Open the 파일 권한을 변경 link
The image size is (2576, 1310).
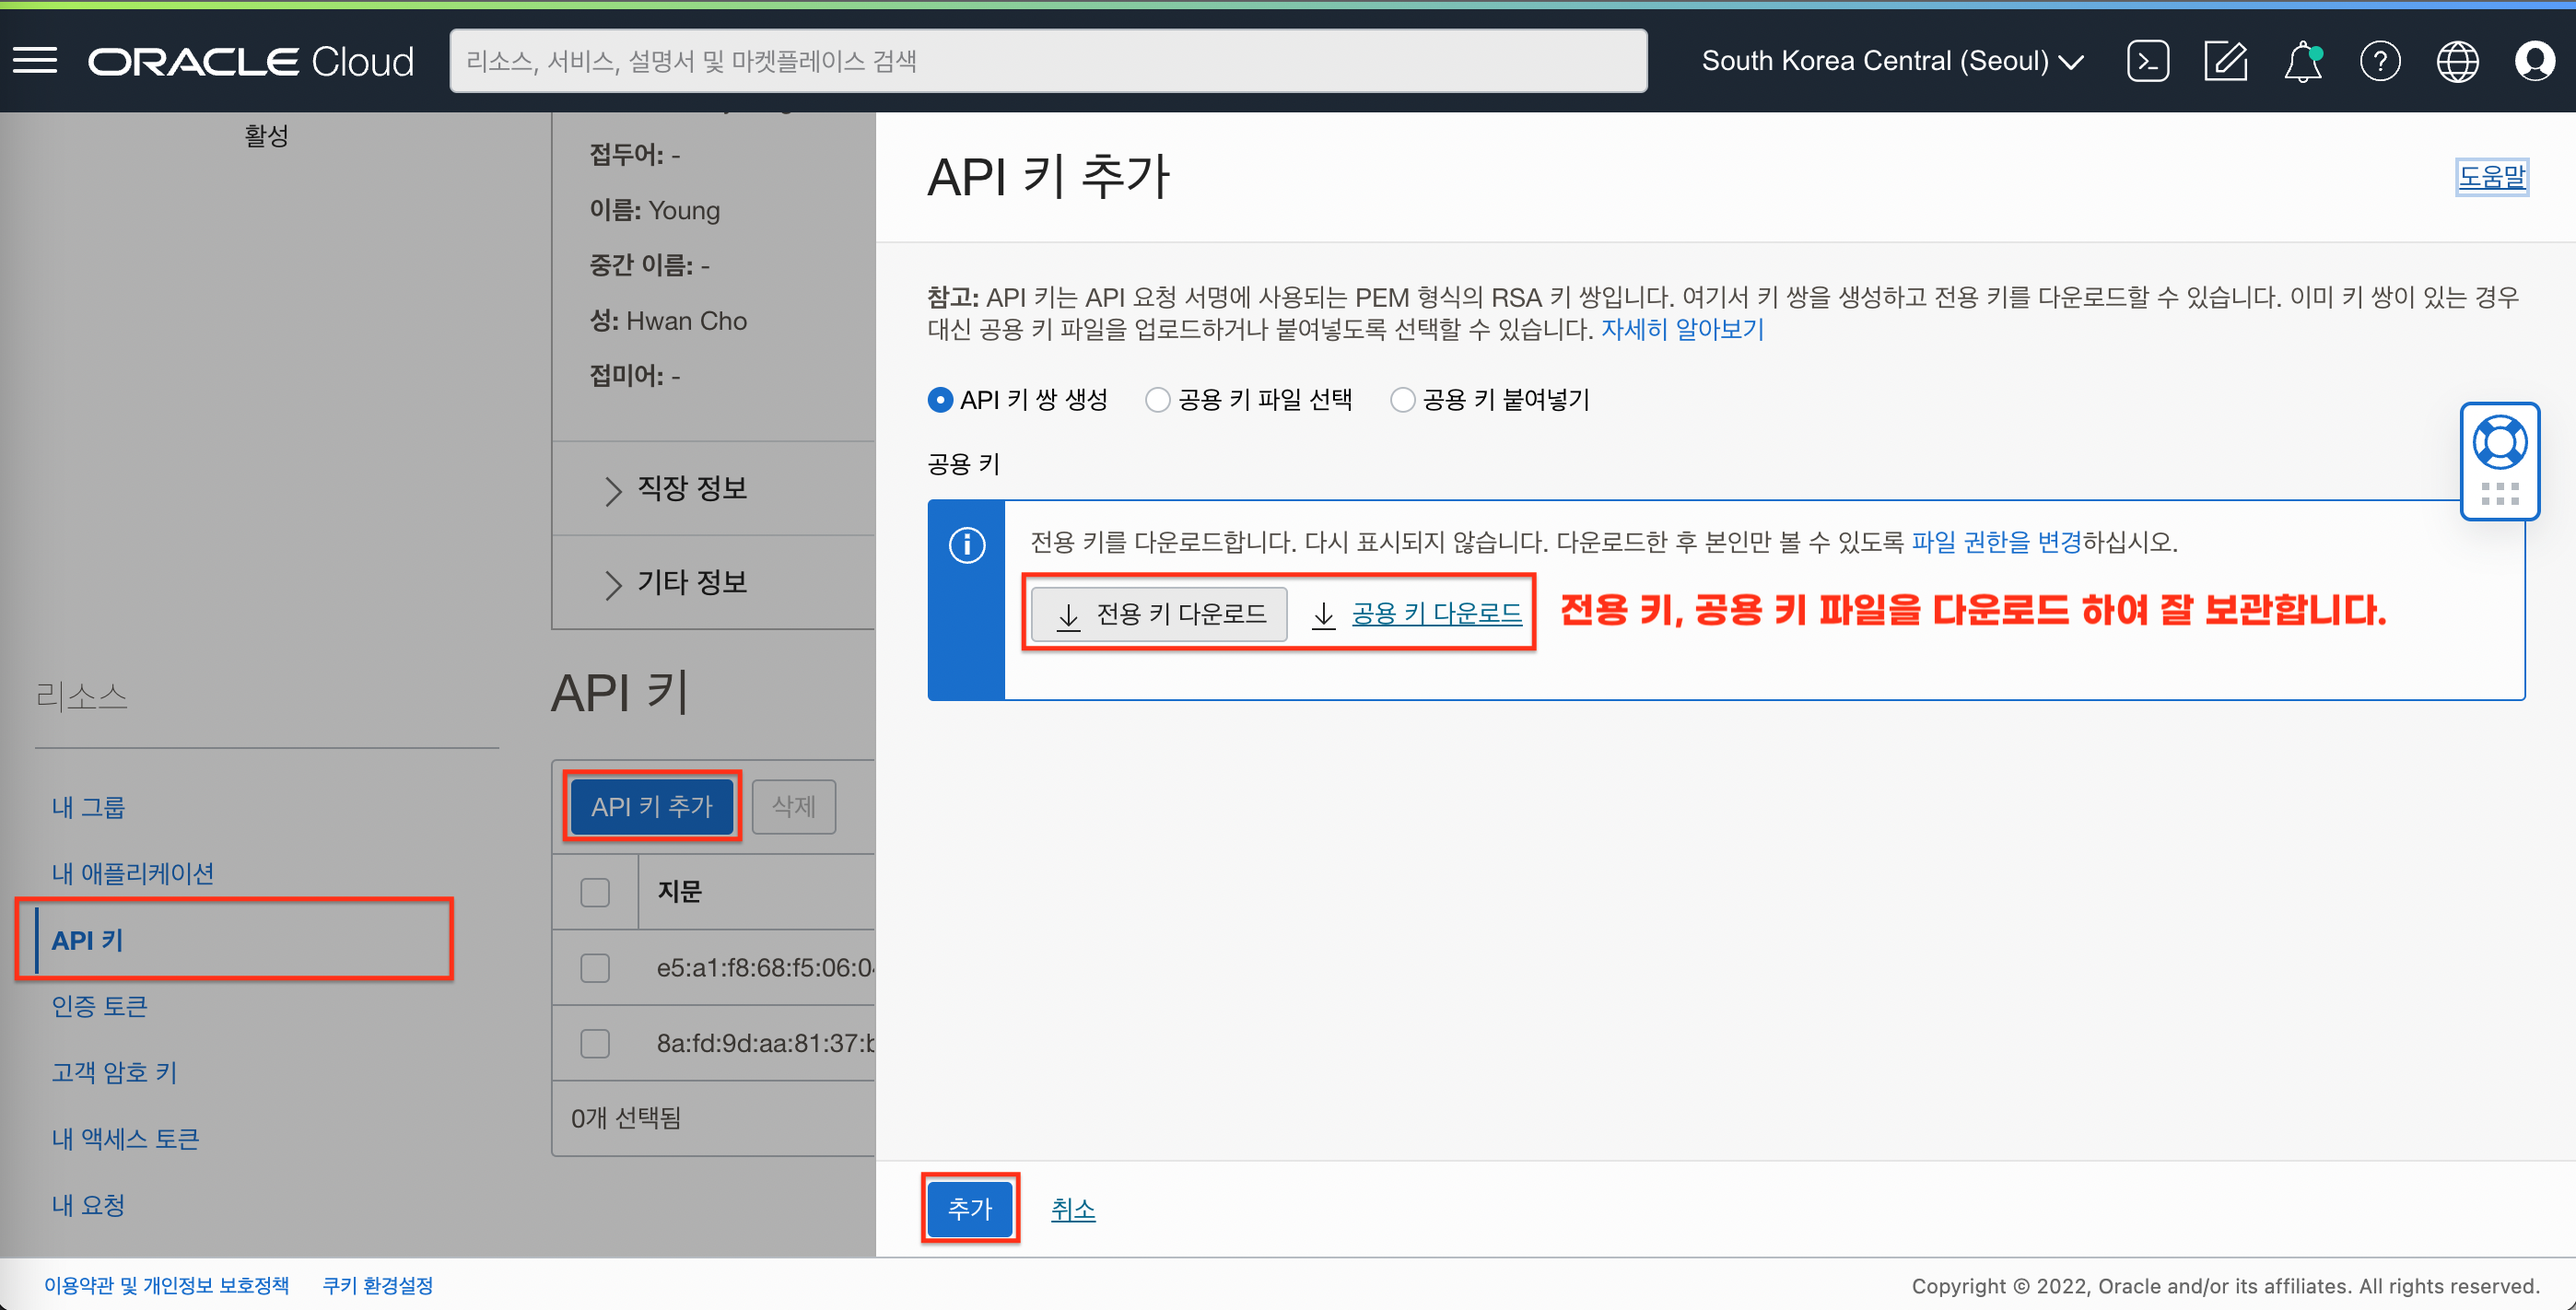(1996, 542)
